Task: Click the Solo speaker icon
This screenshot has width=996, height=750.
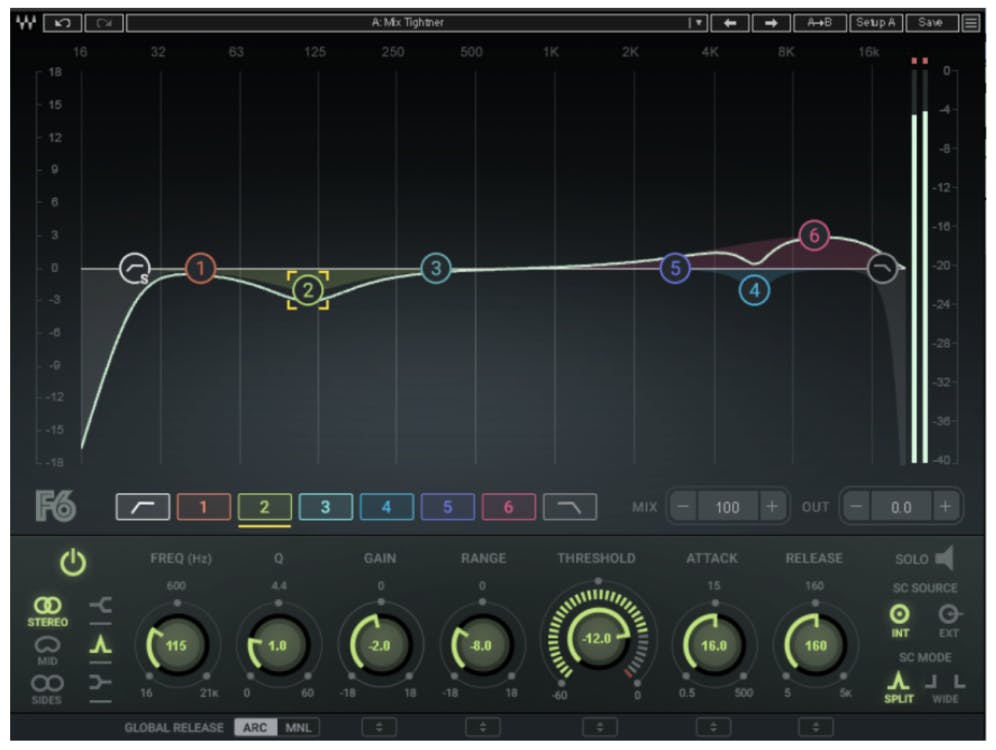Action: [x=943, y=558]
